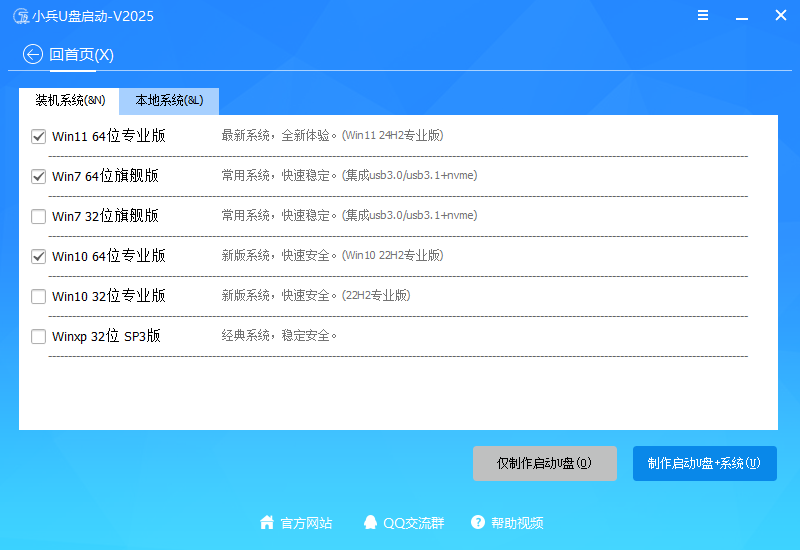
Task: Open the hamburger menu icon in title bar
Action: tap(703, 15)
